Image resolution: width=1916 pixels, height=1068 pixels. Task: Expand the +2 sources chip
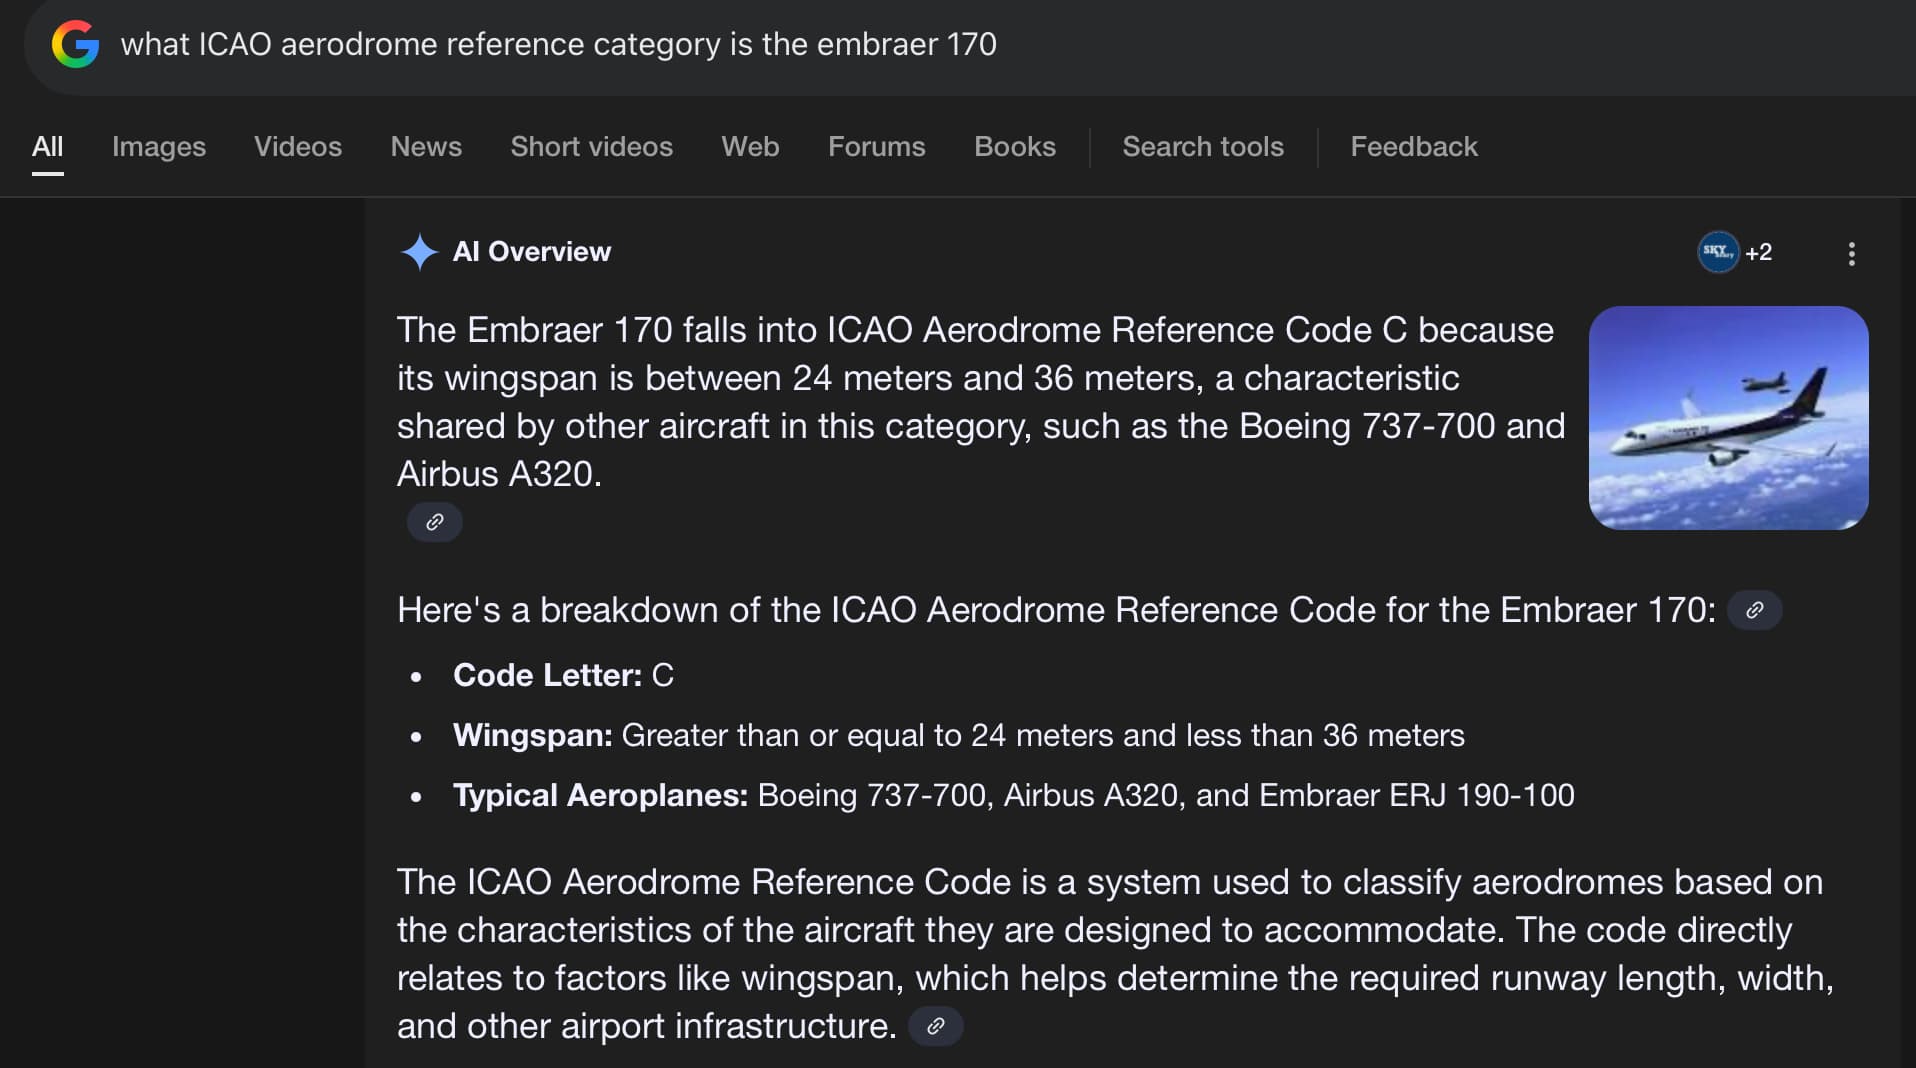[x=1758, y=252]
